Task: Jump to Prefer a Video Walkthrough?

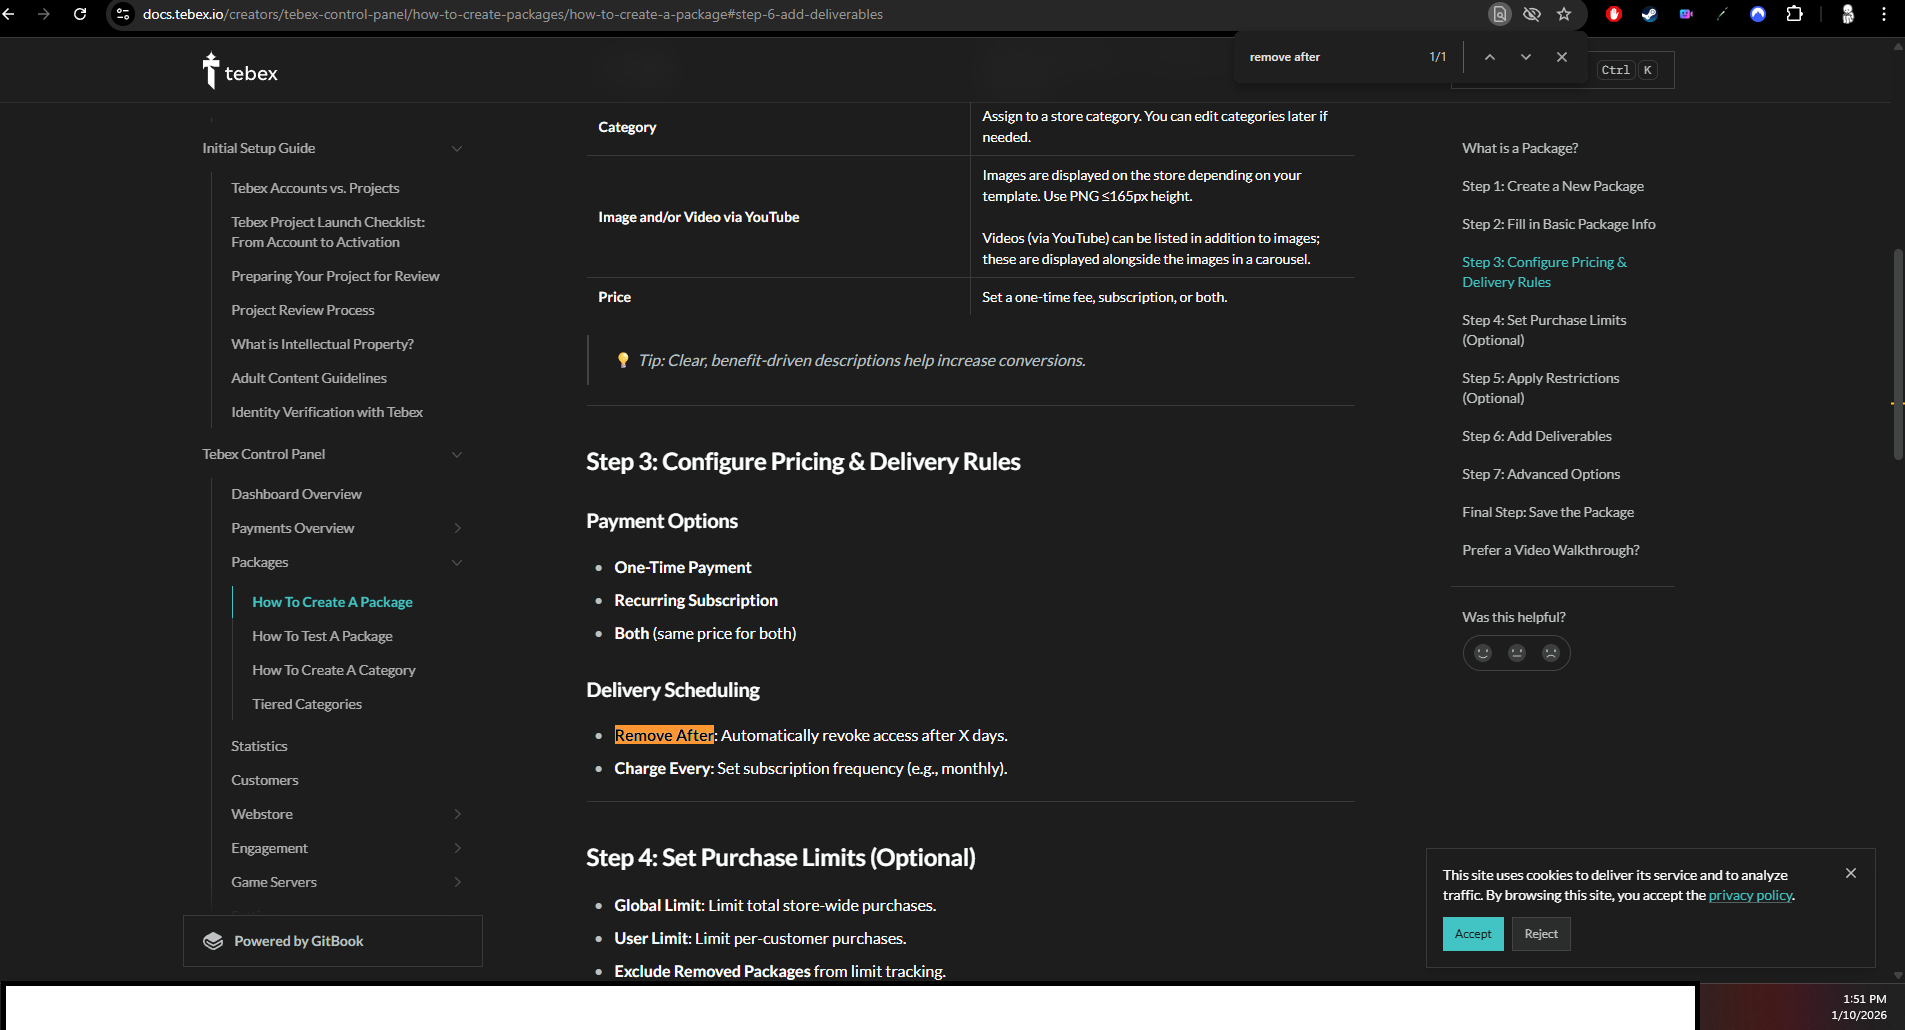Action: click(x=1551, y=550)
